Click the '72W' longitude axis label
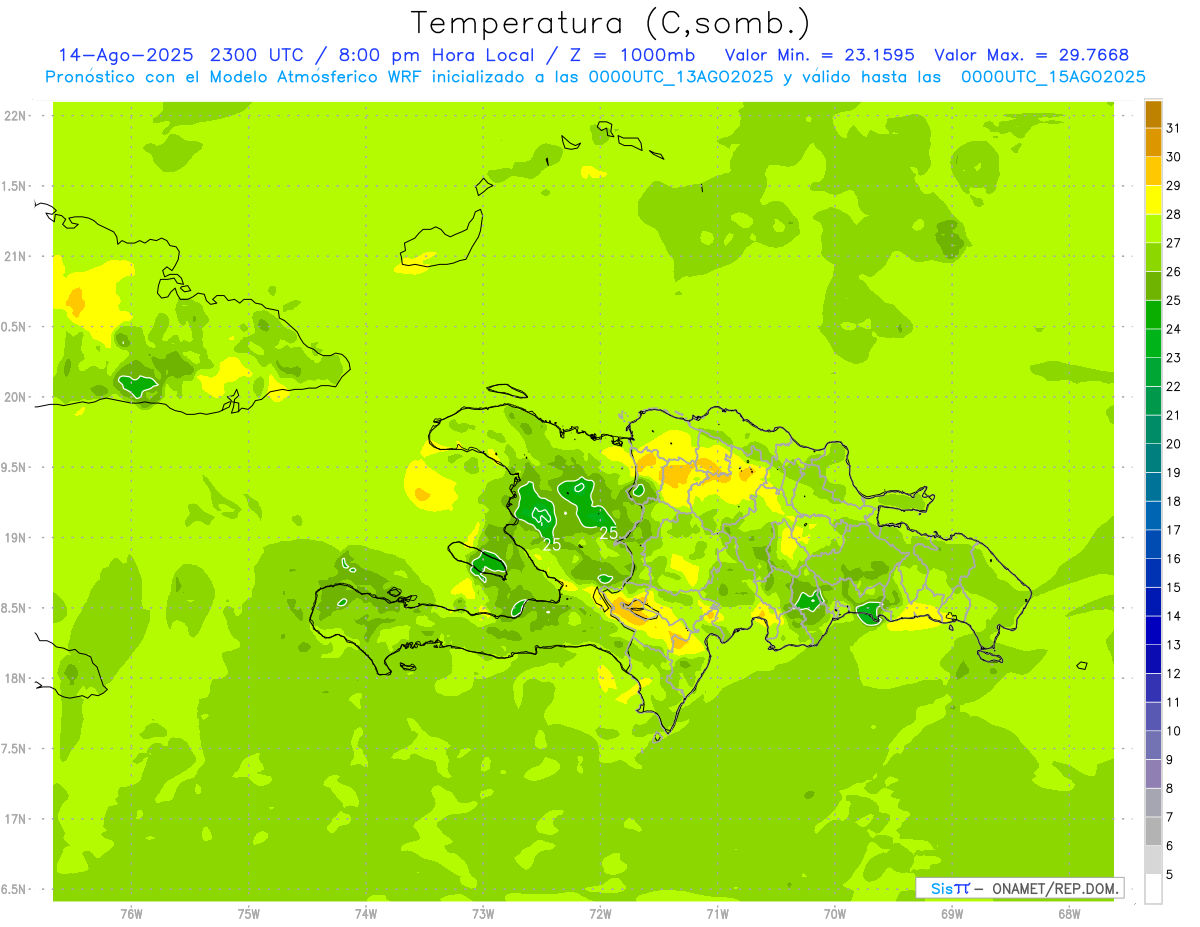 [x=600, y=914]
